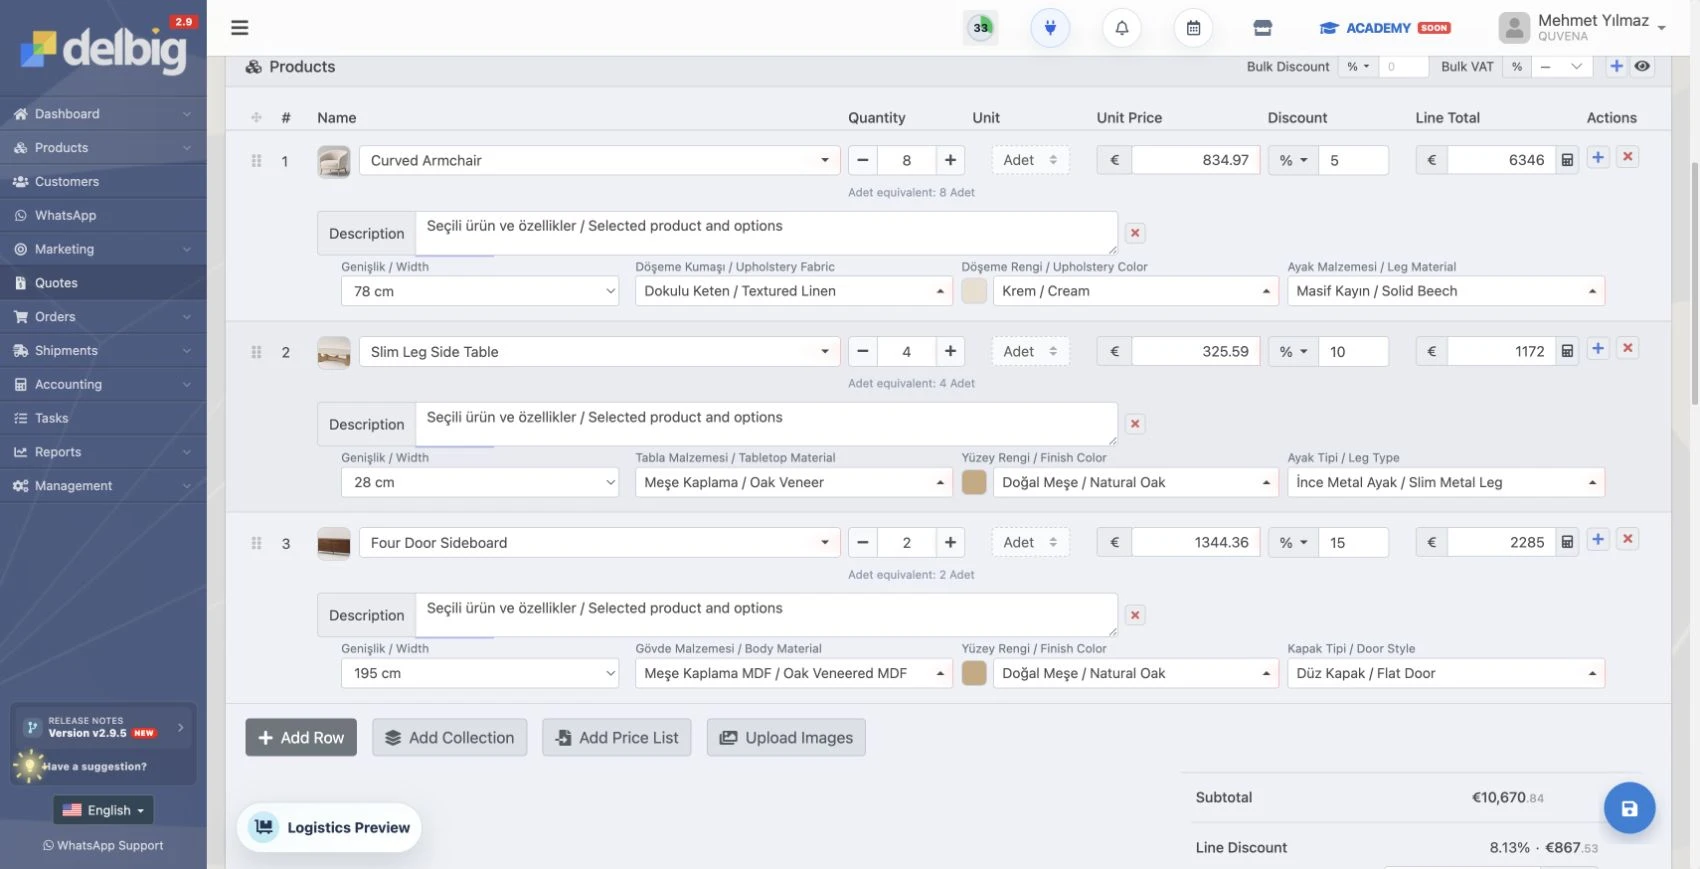Open the calendar icon in header
Screen dimensions: 1700x869
click(x=1193, y=28)
